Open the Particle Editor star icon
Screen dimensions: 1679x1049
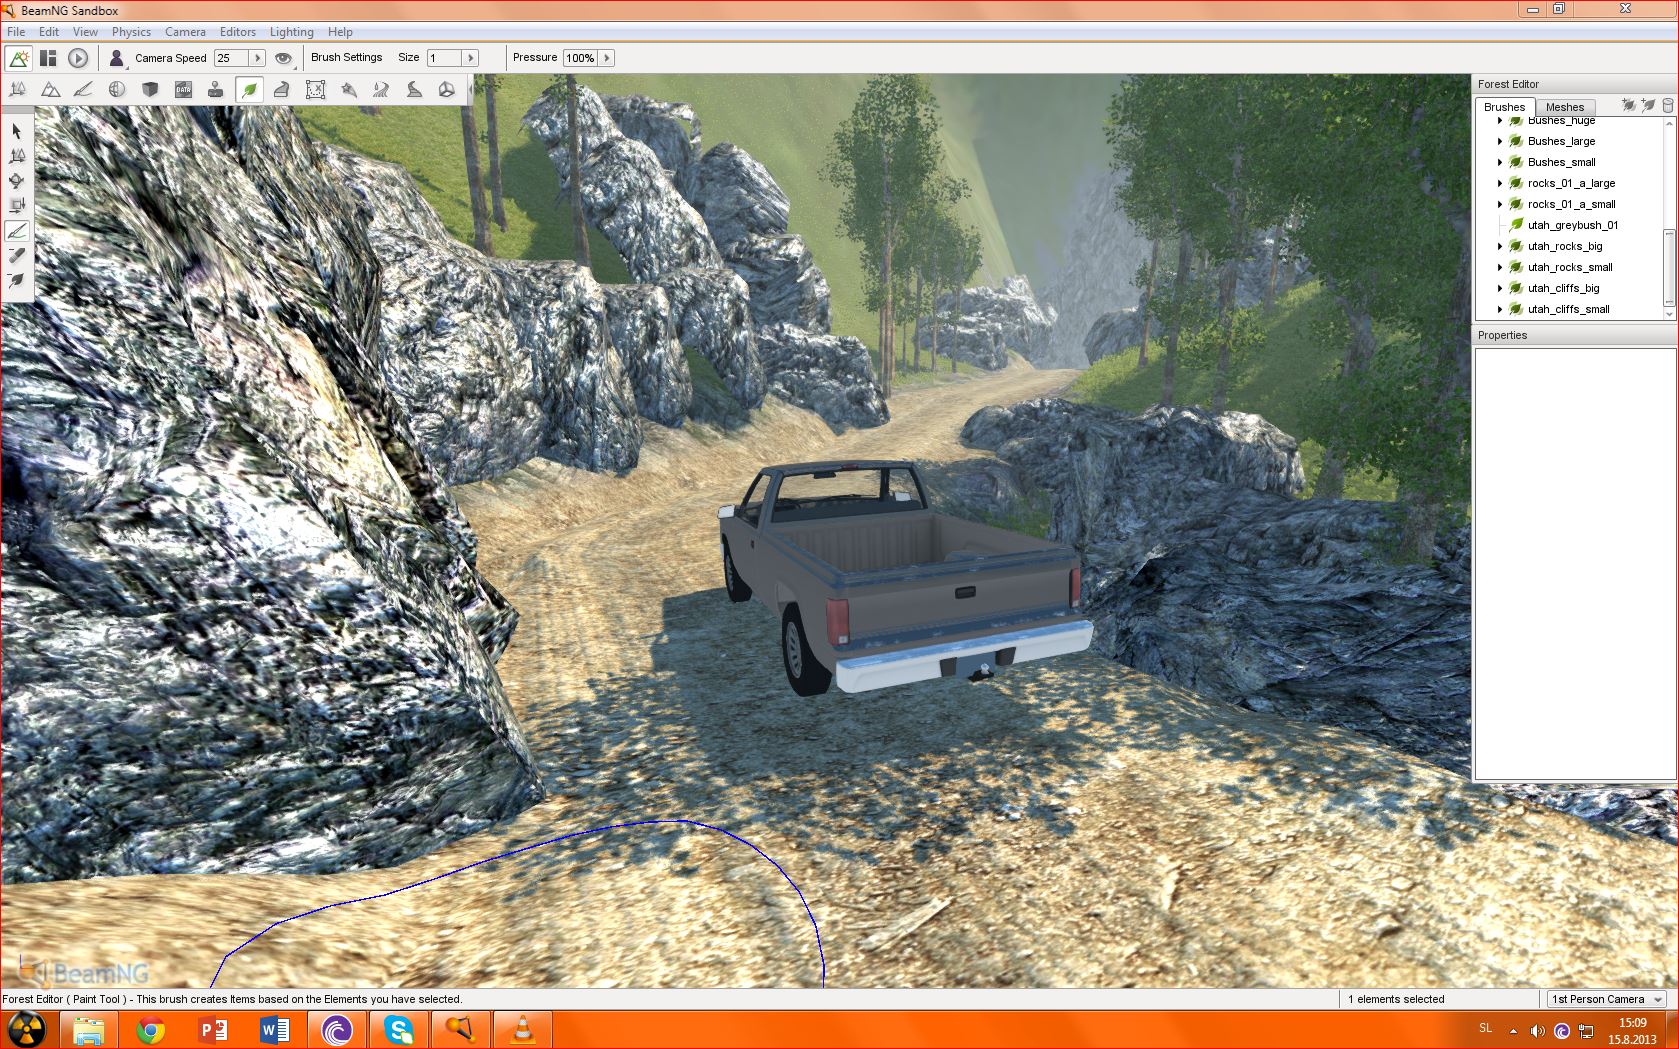point(348,90)
